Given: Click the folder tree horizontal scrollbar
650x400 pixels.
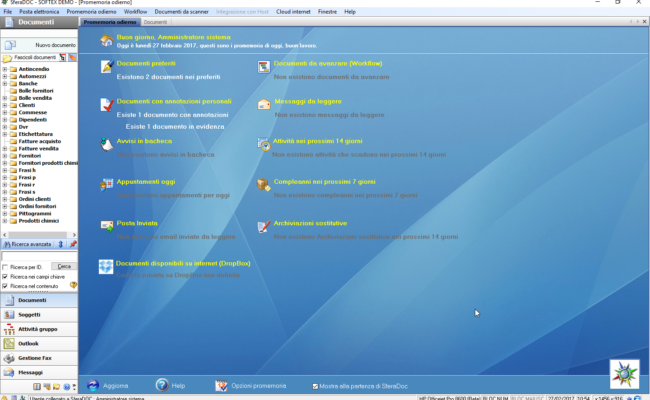Looking at the screenshot, I should [x=39, y=235].
